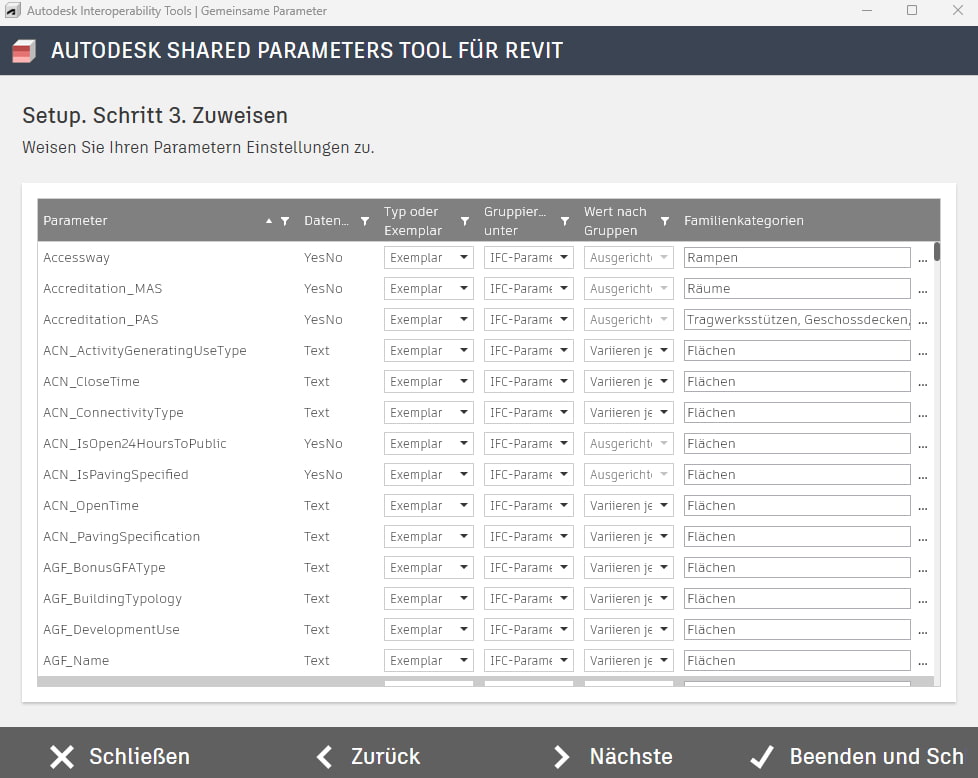Image resolution: width=978 pixels, height=778 pixels.
Task: Click the Tragwerksstützen, Geschossdecken category field
Action: point(797,320)
